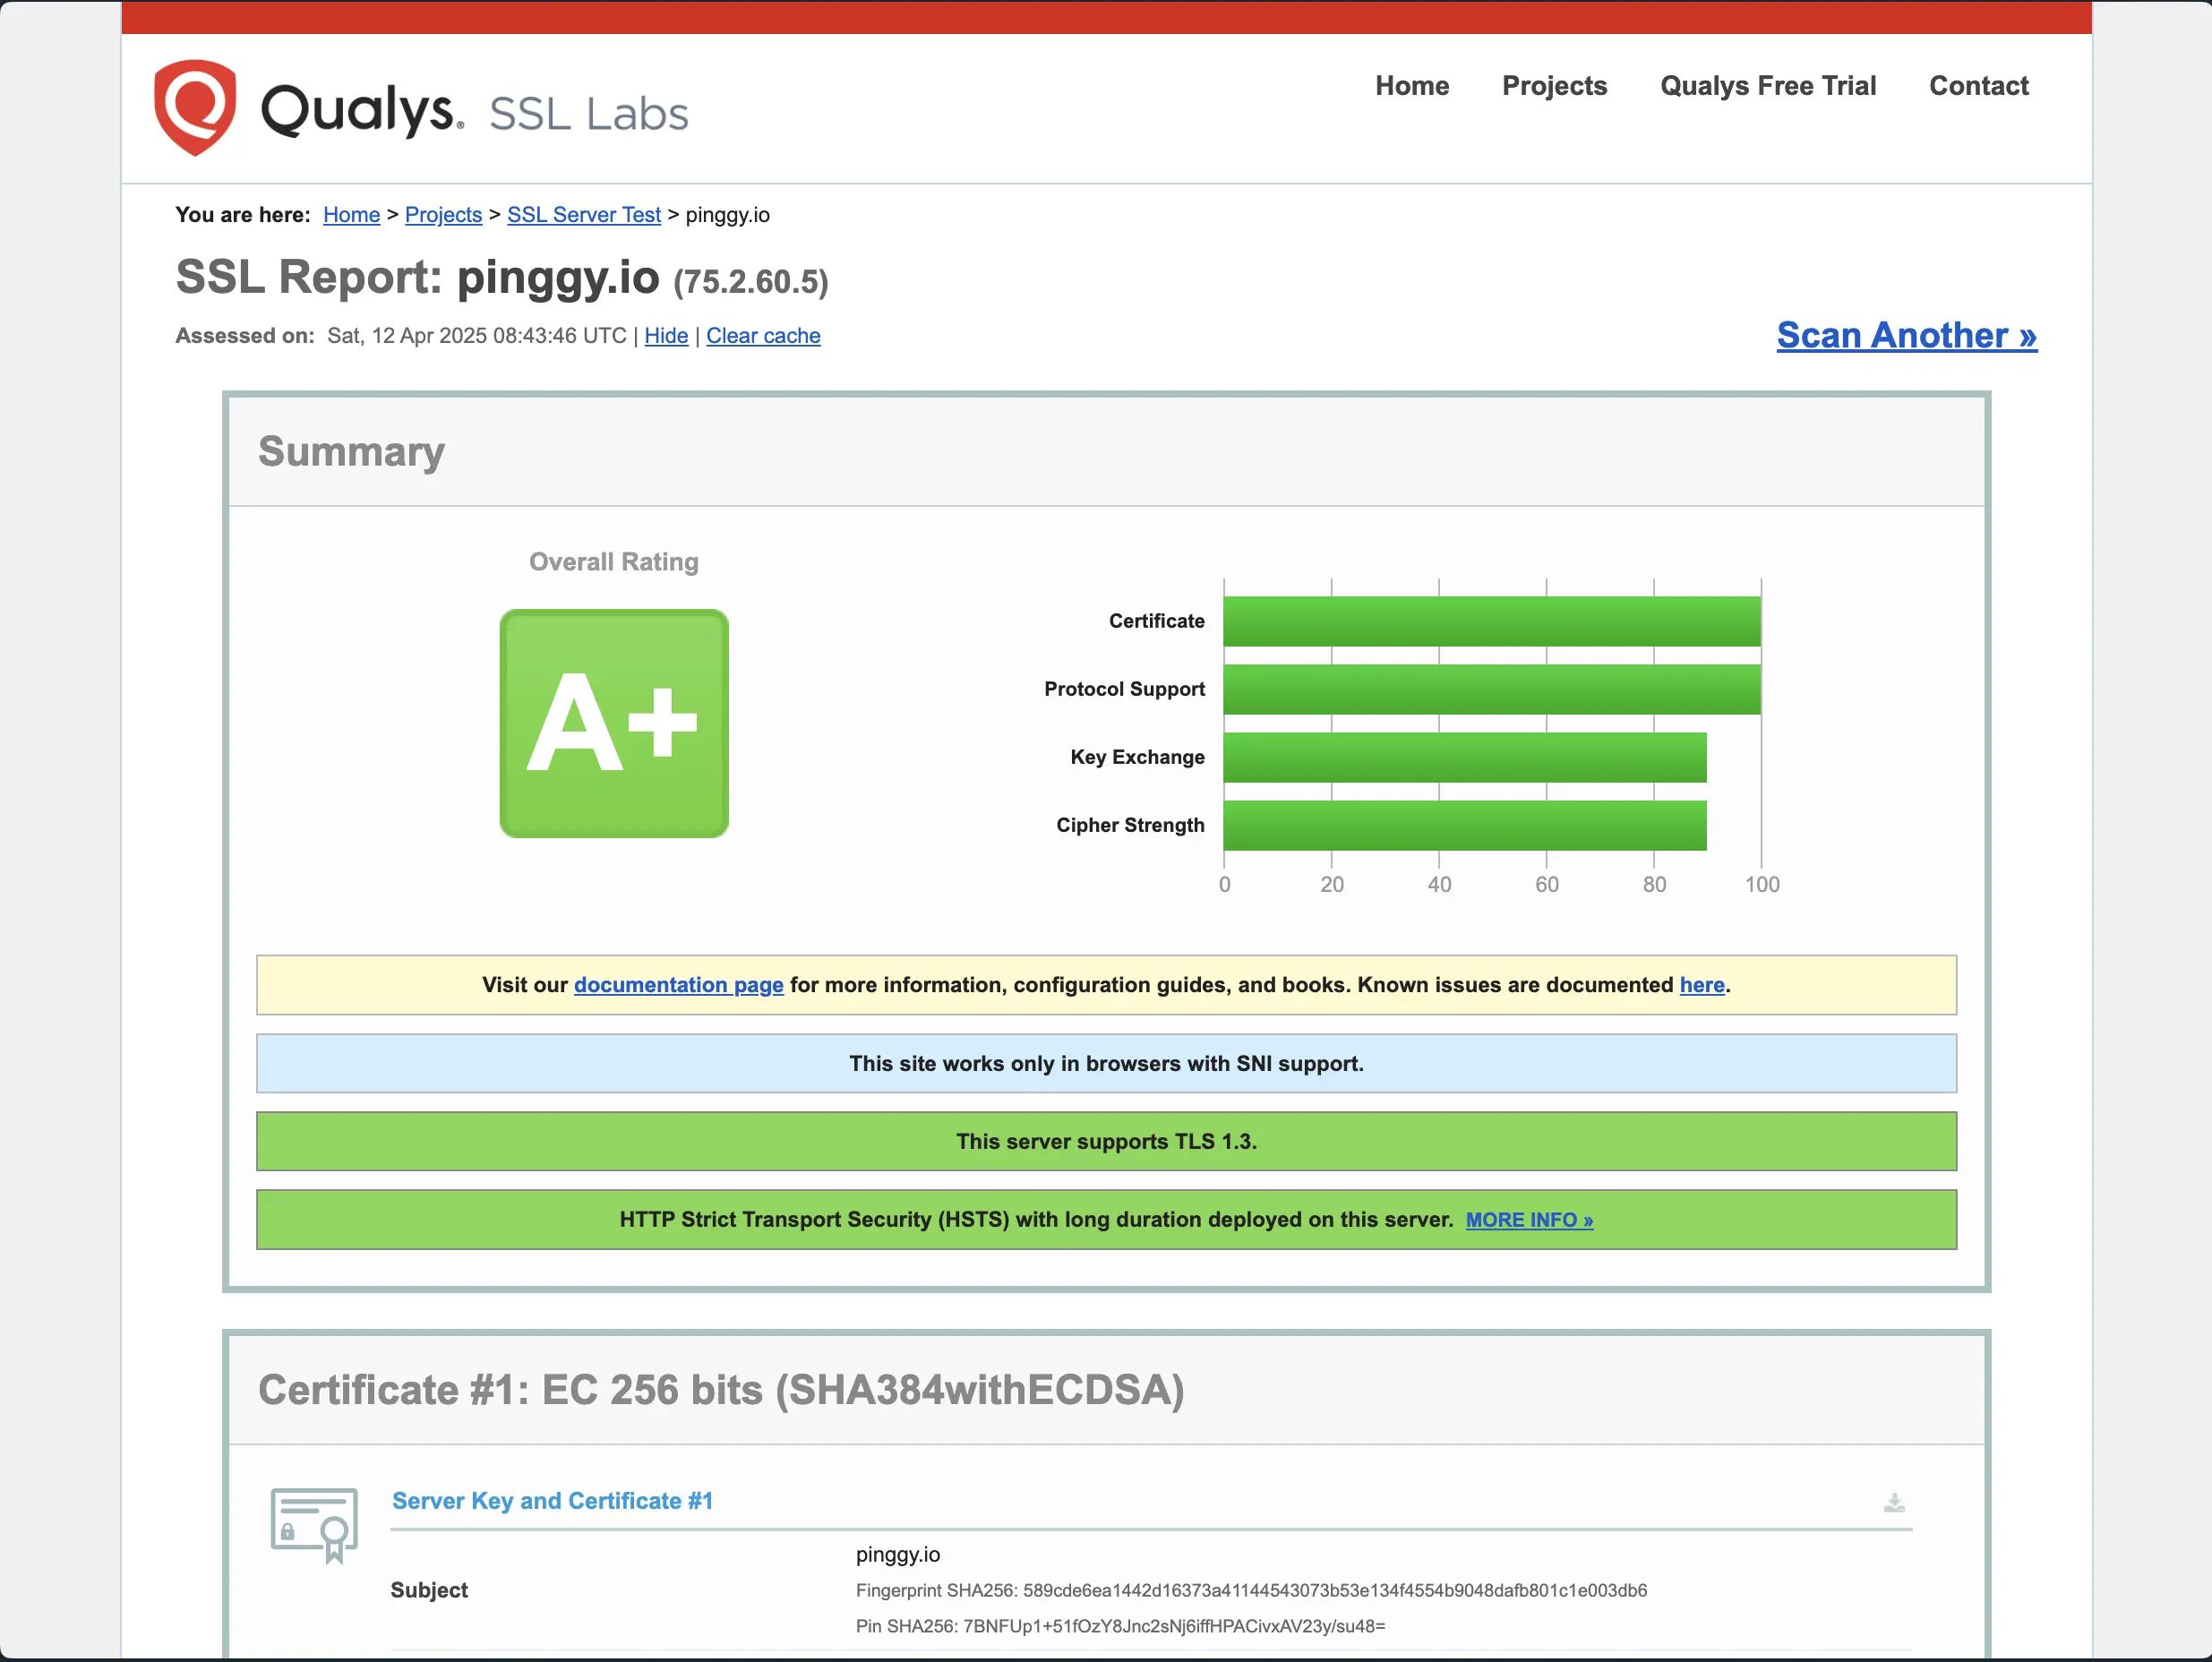Follow the Projects breadcrumb link
This screenshot has height=1662, width=2212.
click(443, 215)
